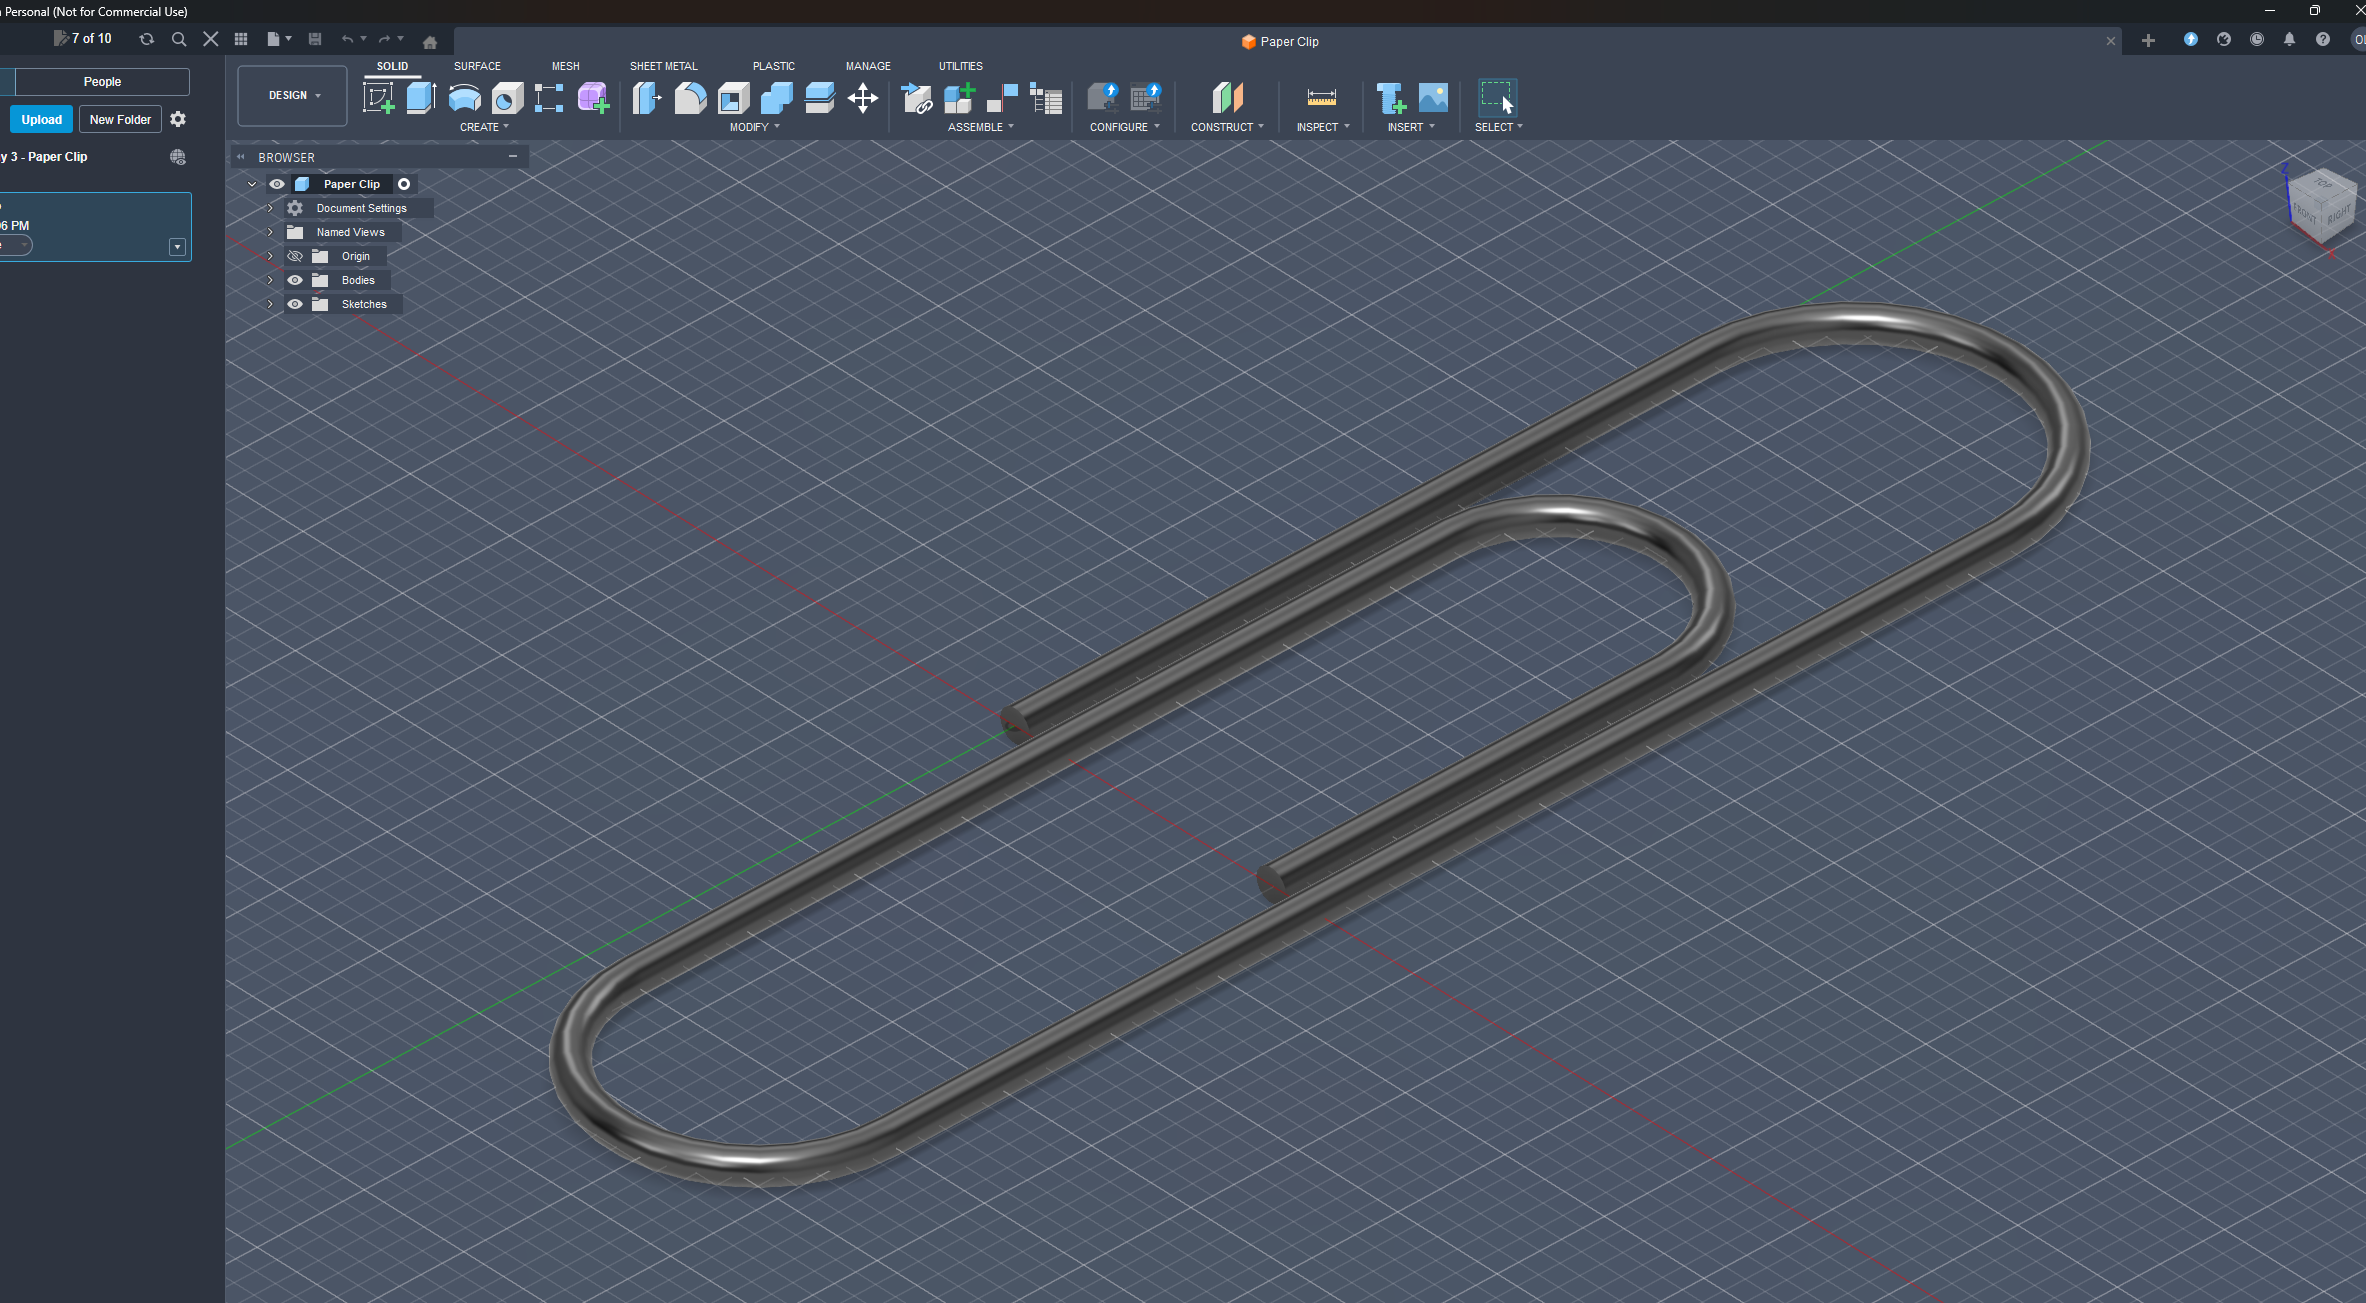Activate the Move/Copy tool
The width and height of the screenshot is (2366, 1303).
(862, 98)
